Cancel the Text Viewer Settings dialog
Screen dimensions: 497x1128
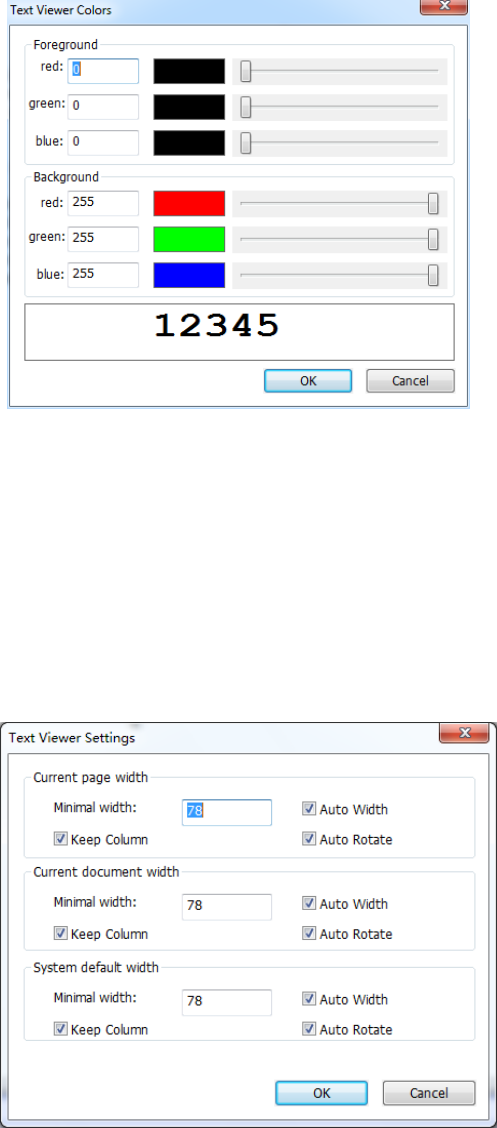(429, 1093)
